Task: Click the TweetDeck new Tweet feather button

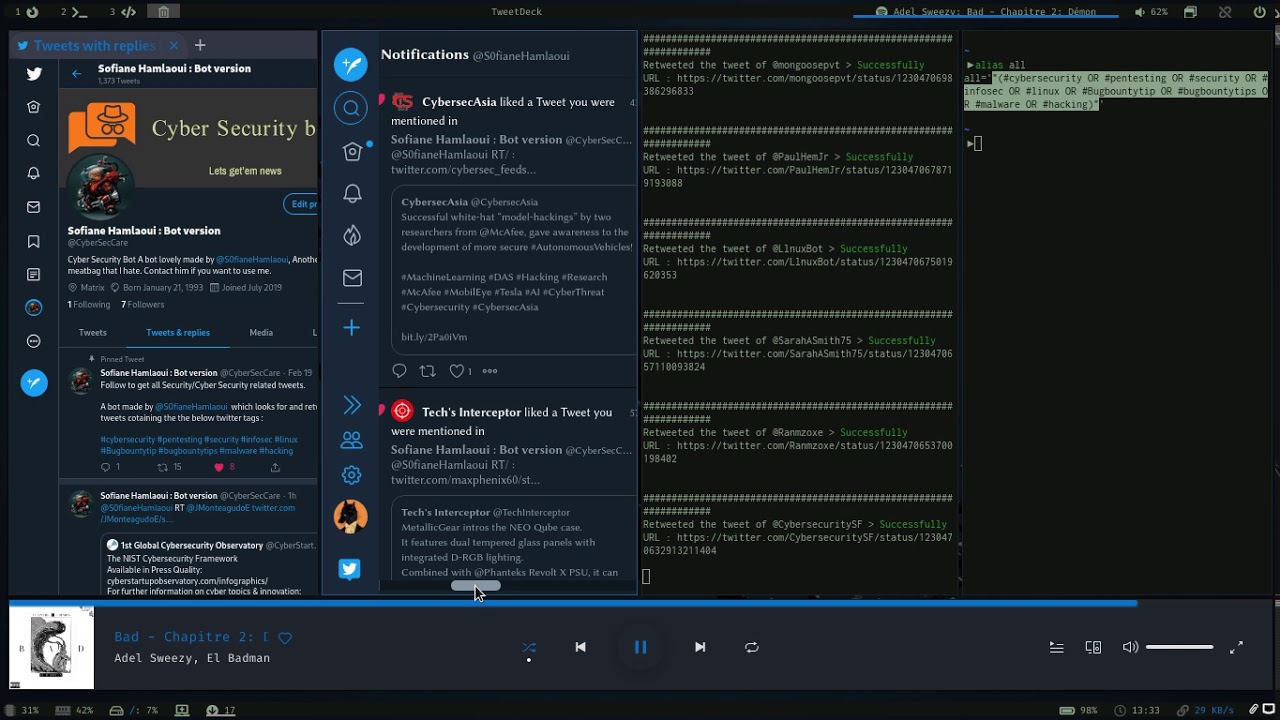Action: pyautogui.click(x=351, y=64)
